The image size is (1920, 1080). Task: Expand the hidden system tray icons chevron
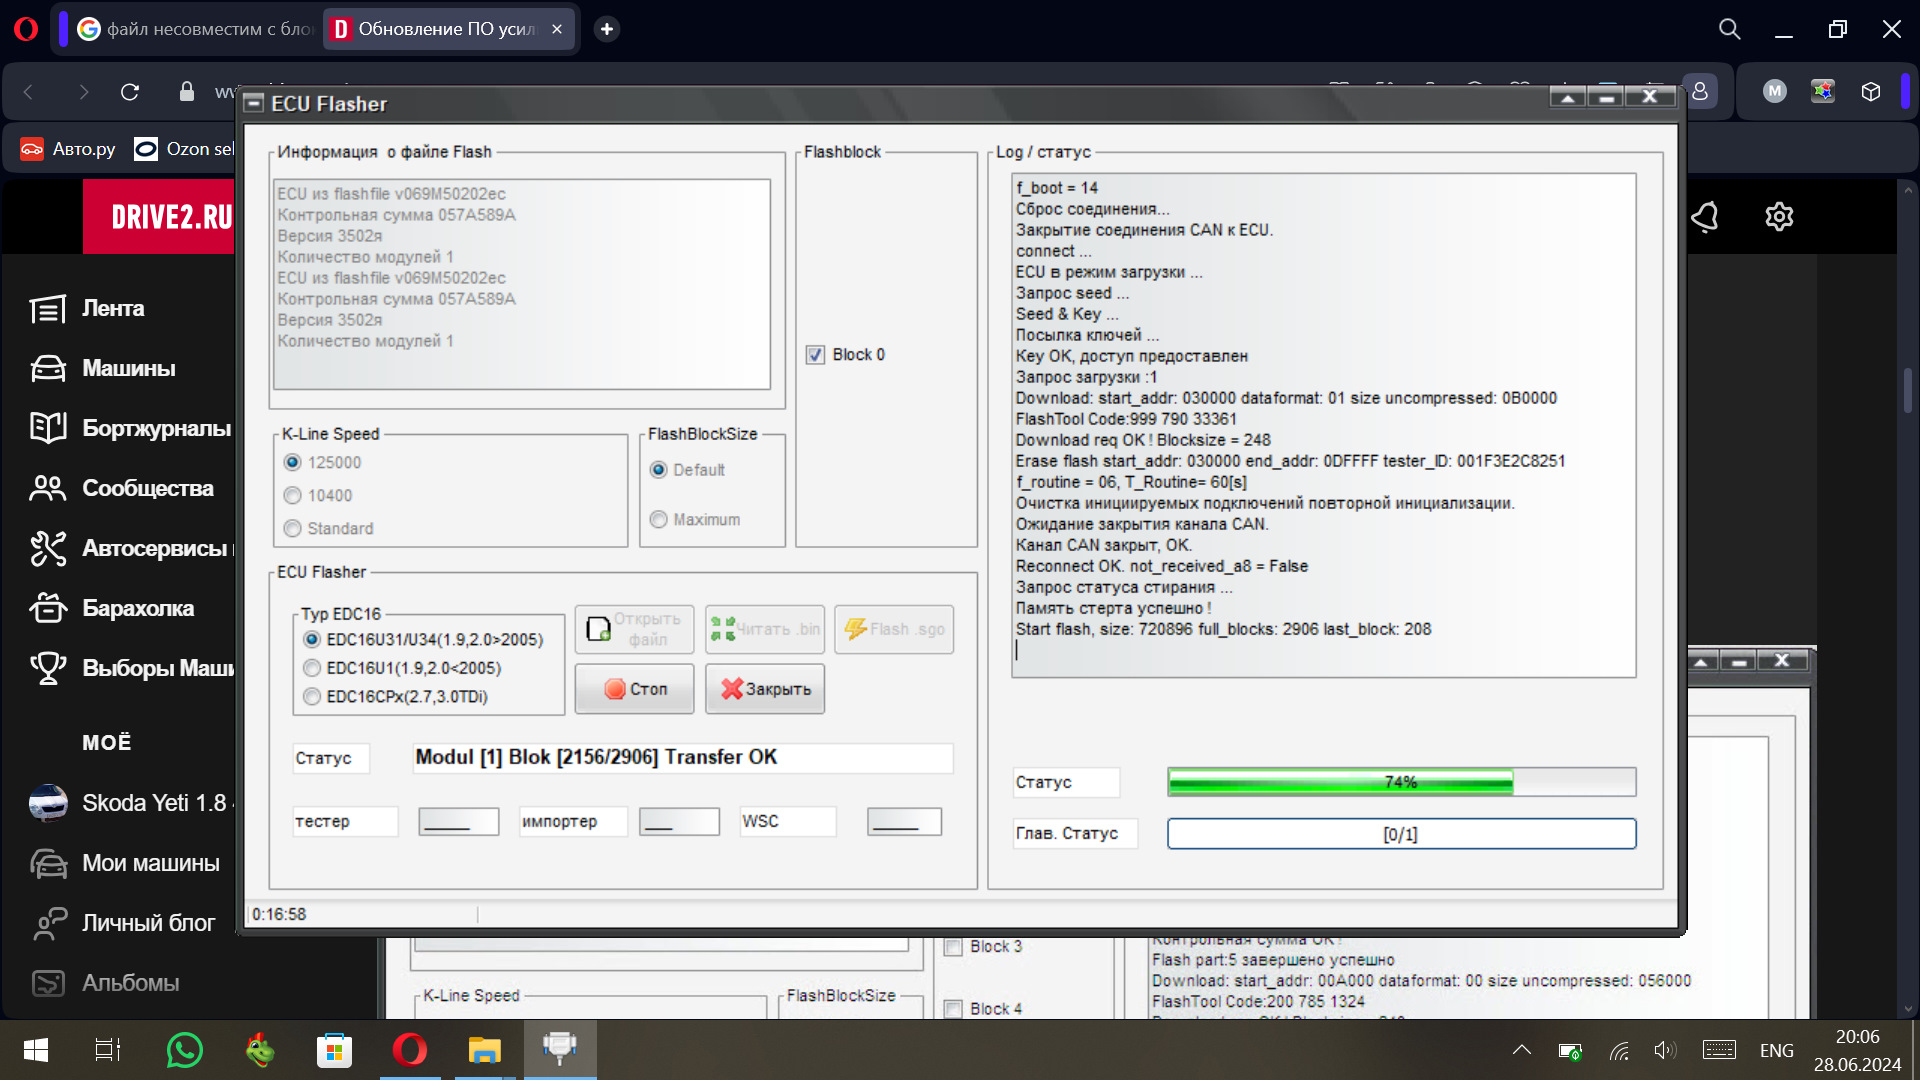(1521, 1050)
